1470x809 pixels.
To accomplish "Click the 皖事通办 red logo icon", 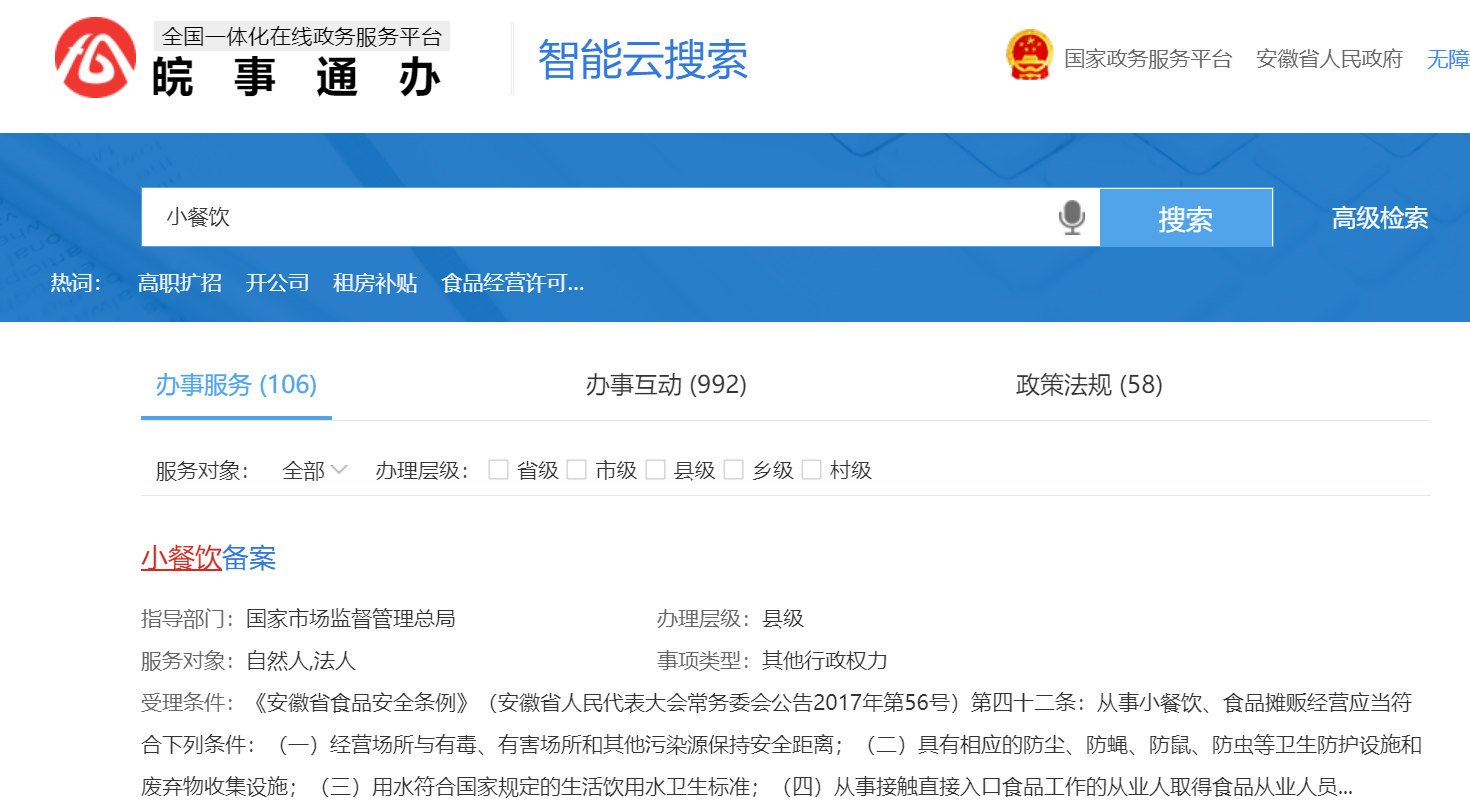I will (95, 58).
